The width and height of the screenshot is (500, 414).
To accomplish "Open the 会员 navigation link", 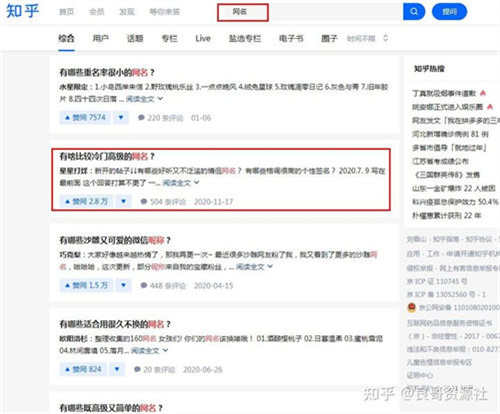I will pyautogui.click(x=96, y=12).
